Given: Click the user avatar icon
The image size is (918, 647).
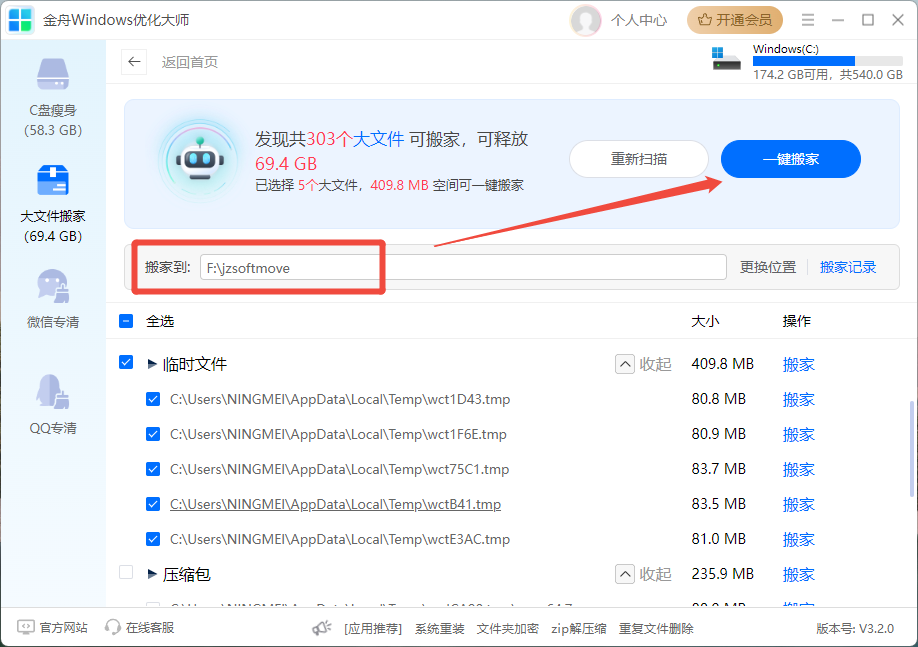Looking at the screenshot, I should [x=585, y=20].
